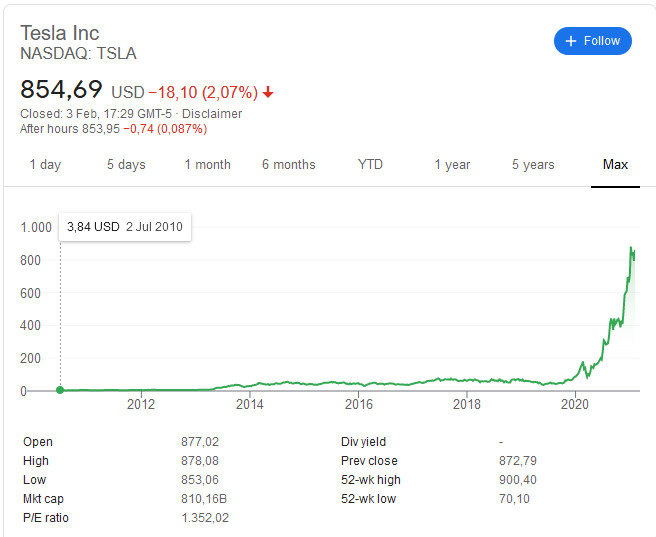Image resolution: width=656 pixels, height=537 pixels.
Task: Select the 1 day tab
Action: (x=45, y=164)
